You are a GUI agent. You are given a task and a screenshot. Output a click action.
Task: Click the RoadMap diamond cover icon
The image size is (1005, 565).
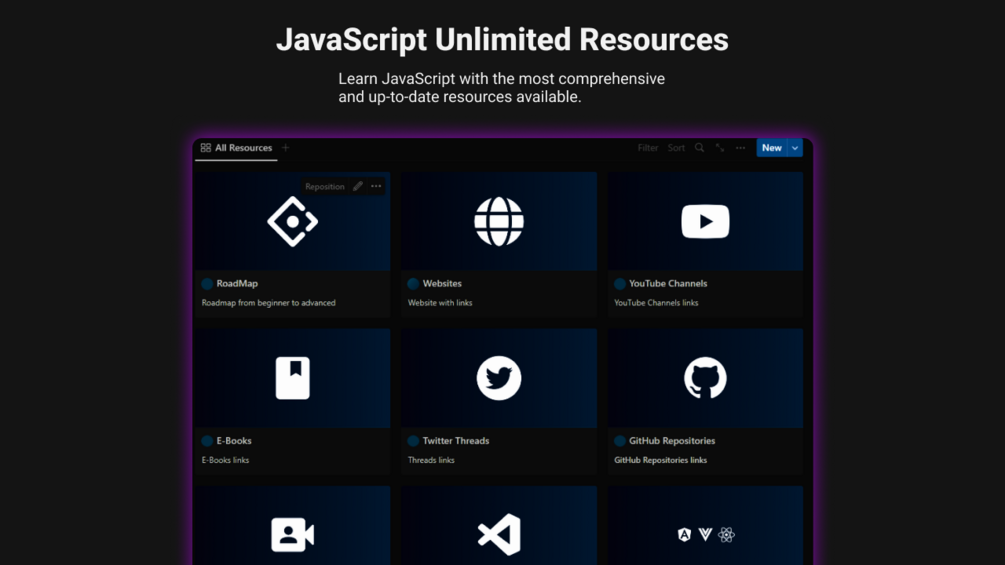coord(292,222)
